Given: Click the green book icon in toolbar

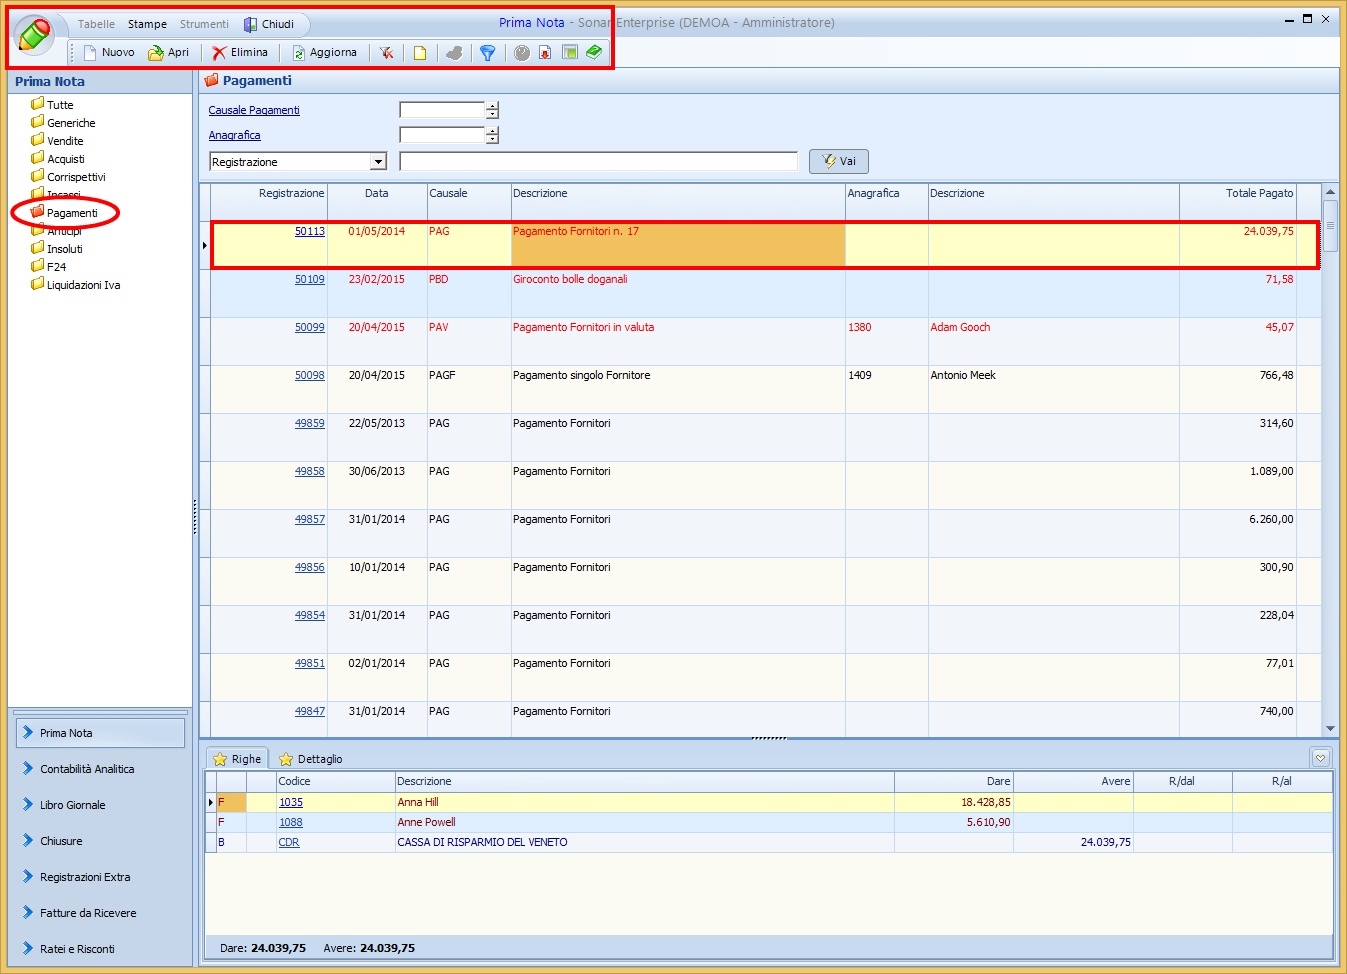Looking at the screenshot, I should tap(594, 52).
